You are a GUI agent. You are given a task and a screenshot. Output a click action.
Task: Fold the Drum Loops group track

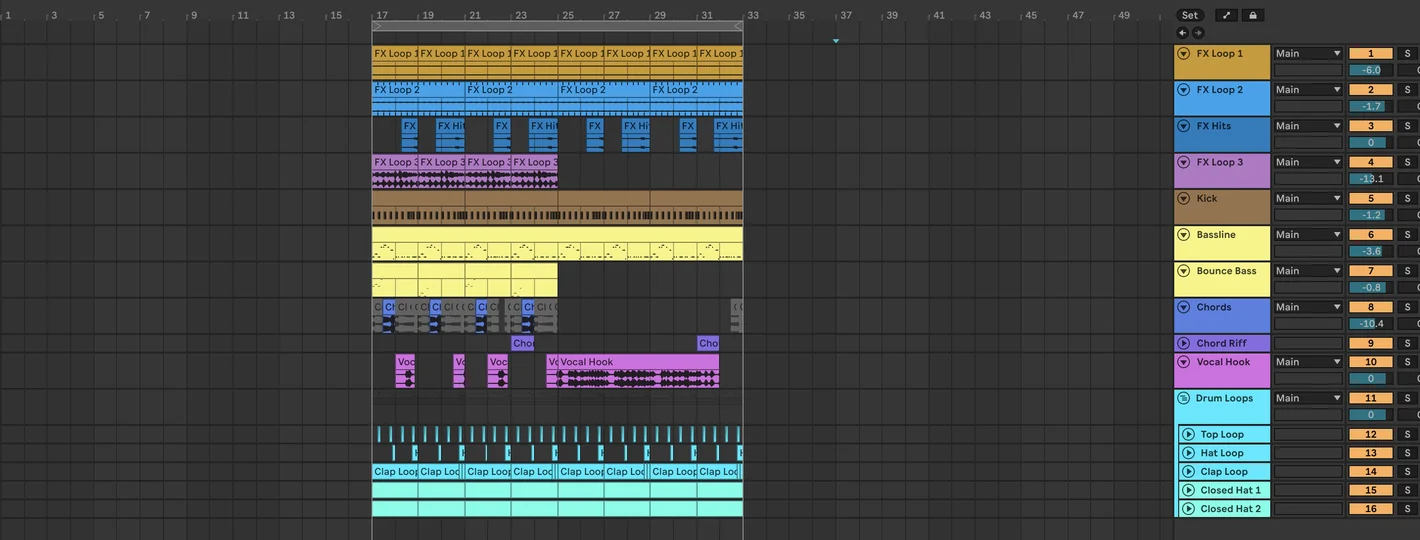tap(1184, 398)
